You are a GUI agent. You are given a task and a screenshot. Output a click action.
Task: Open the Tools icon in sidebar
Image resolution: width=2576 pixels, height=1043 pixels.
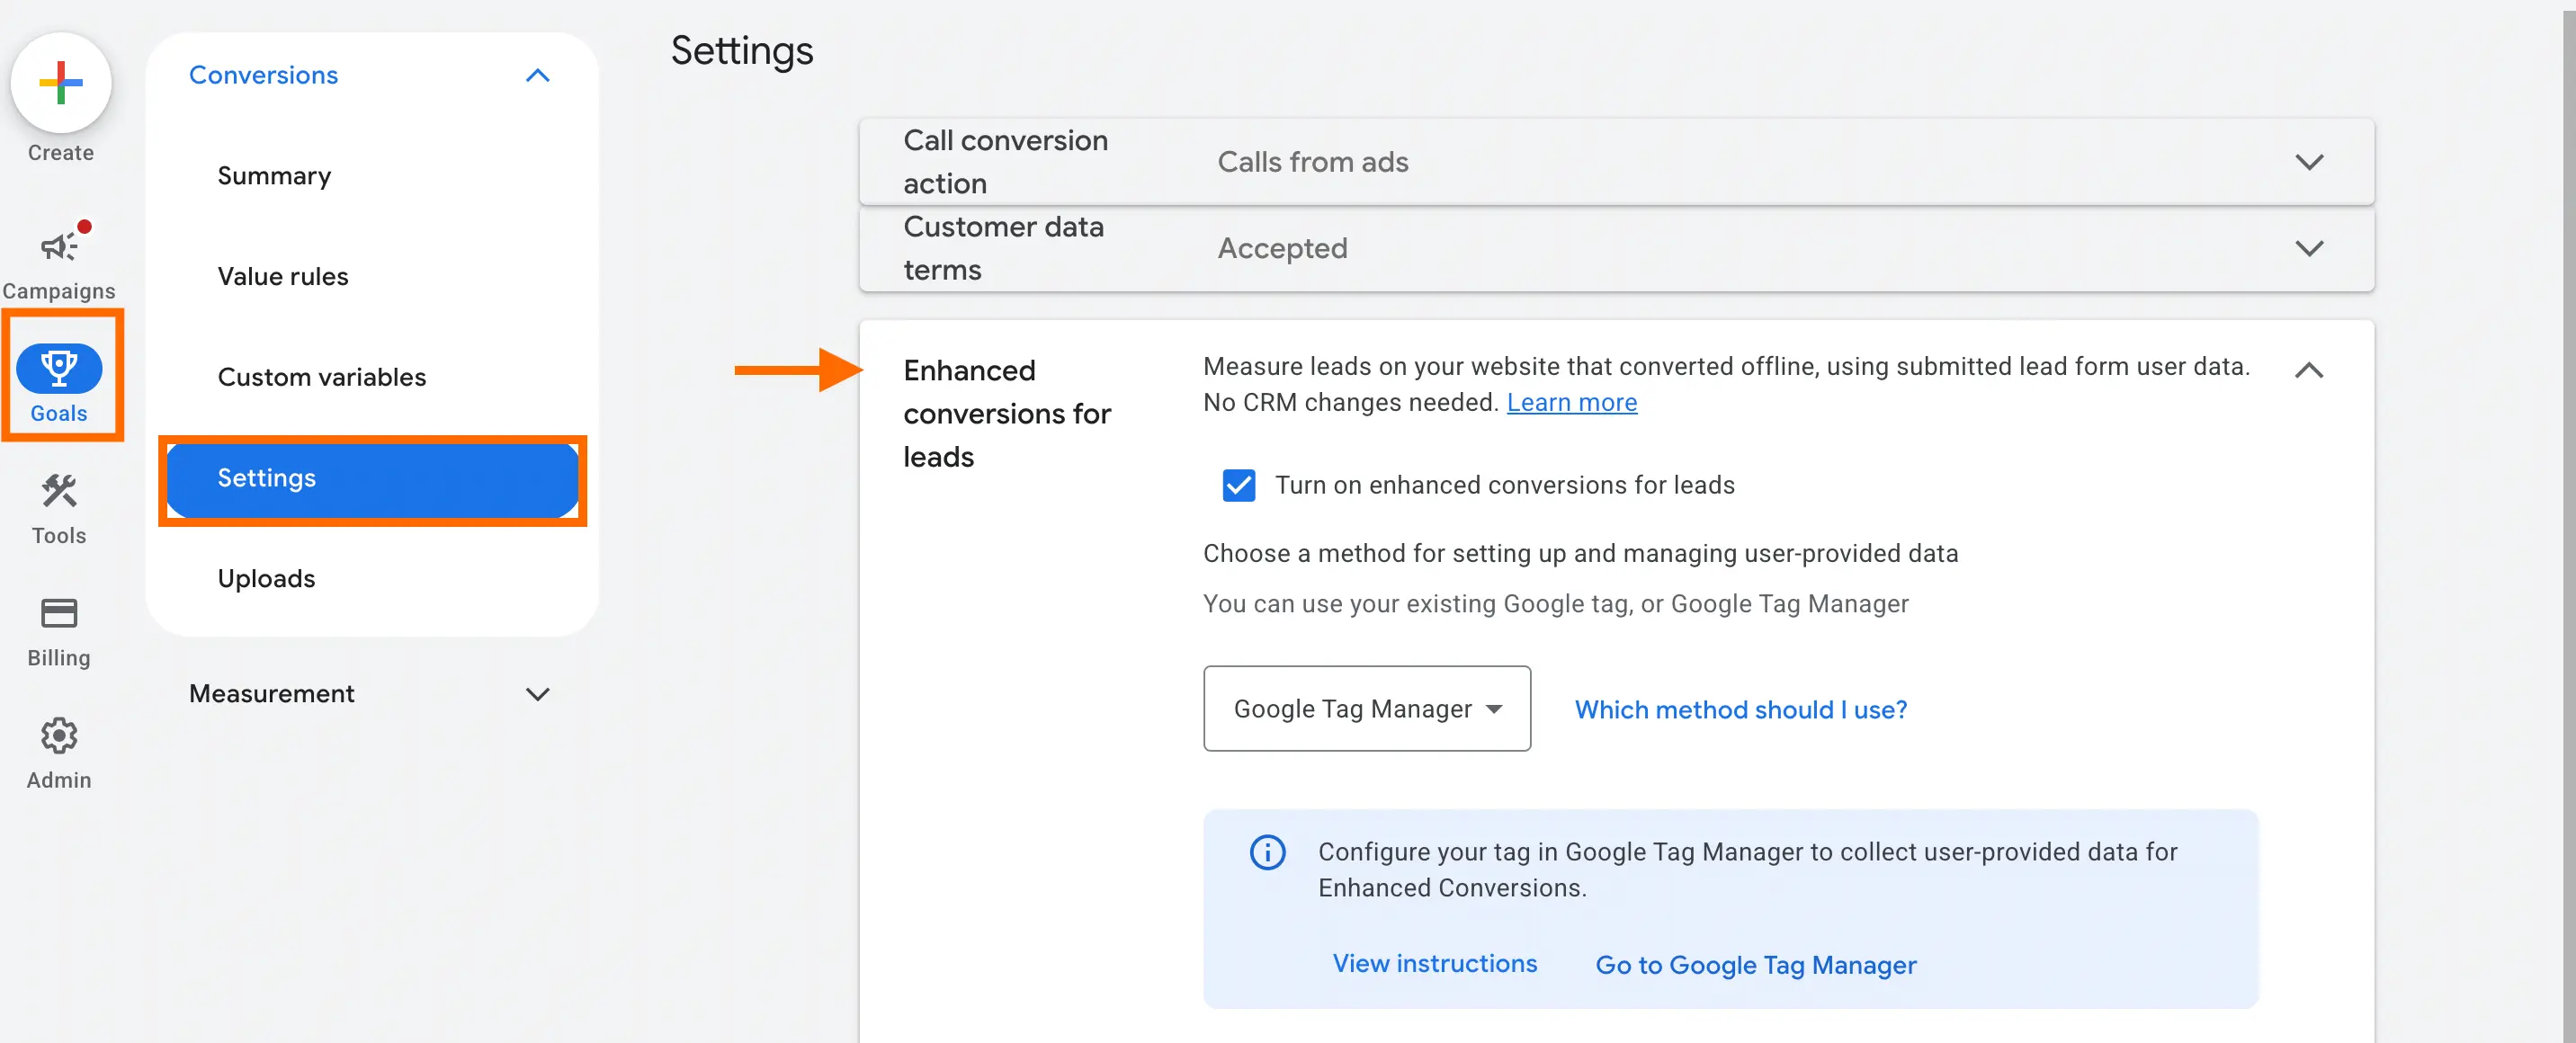pyautogui.click(x=58, y=491)
